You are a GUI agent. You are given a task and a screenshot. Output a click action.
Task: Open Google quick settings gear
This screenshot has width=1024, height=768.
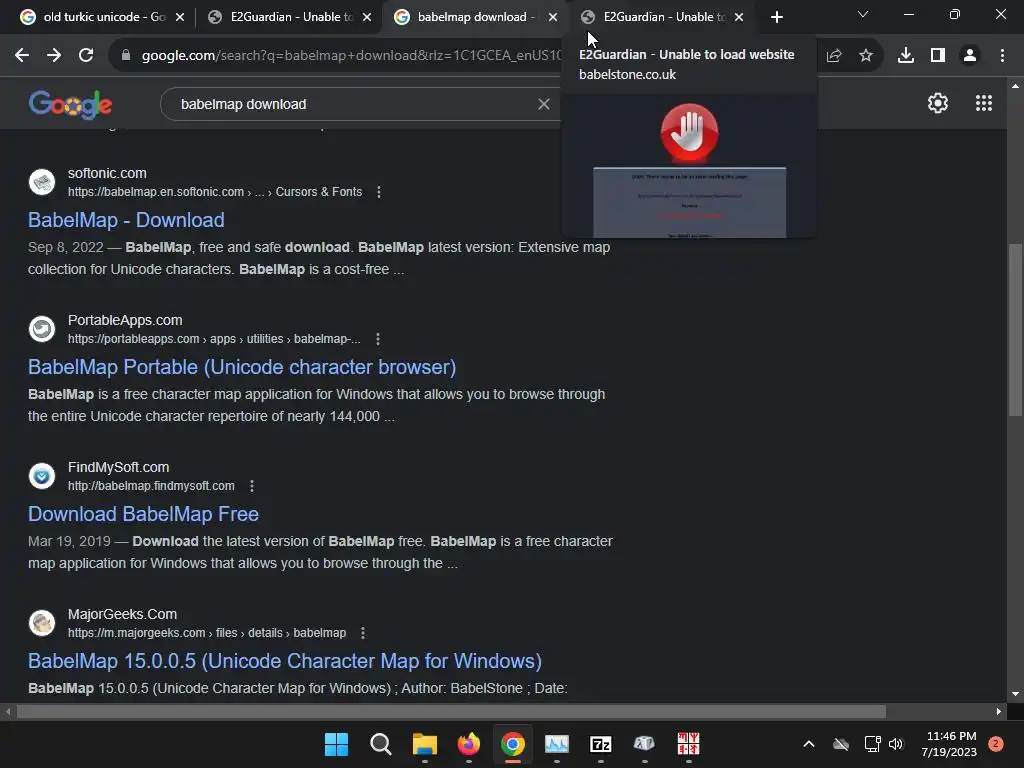point(938,103)
